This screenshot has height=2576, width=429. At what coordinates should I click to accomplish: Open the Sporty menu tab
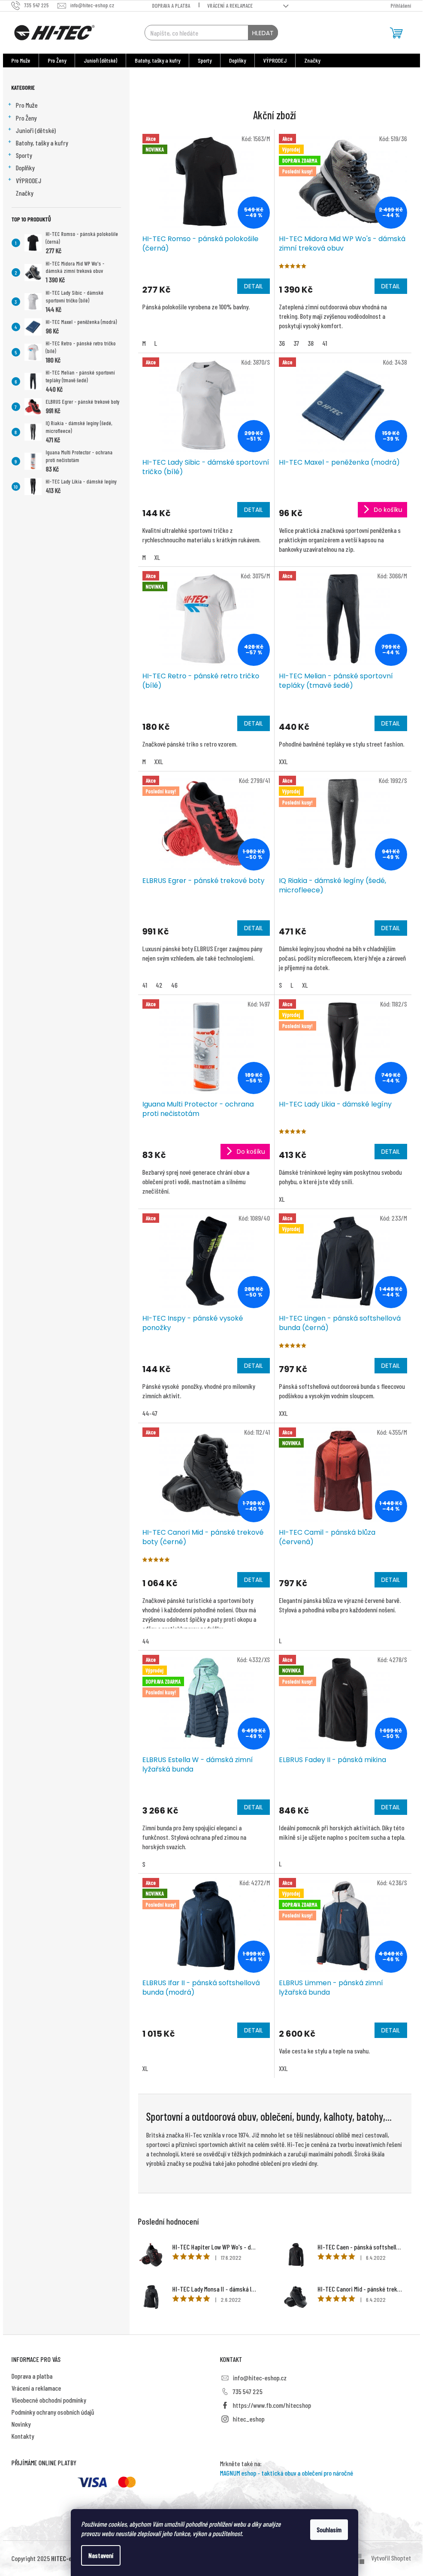(x=205, y=61)
